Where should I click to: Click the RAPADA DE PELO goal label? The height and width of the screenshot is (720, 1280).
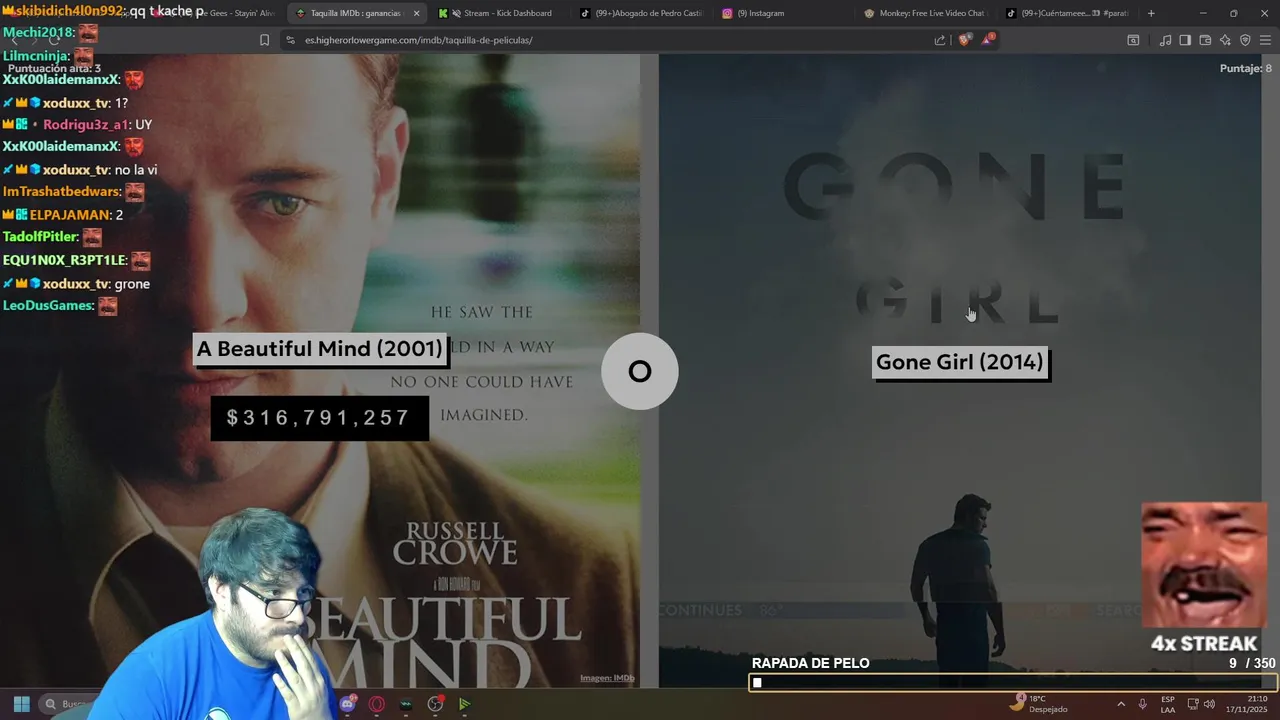[810, 663]
